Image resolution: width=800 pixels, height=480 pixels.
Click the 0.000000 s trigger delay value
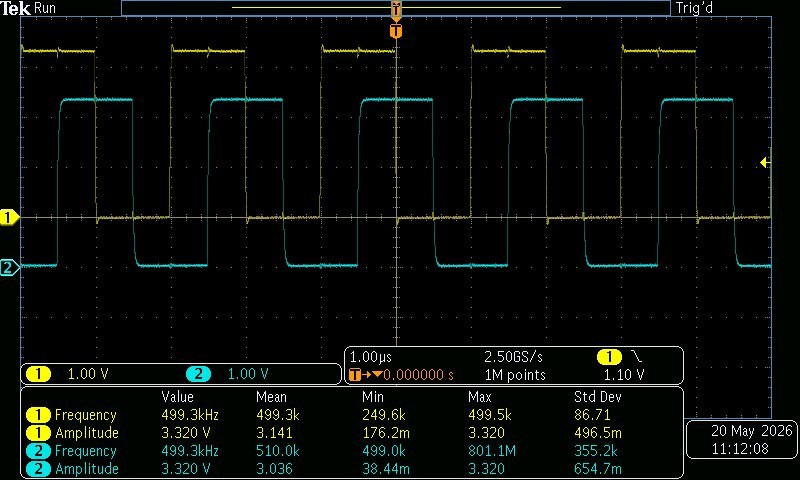click(x=418, y=375)
